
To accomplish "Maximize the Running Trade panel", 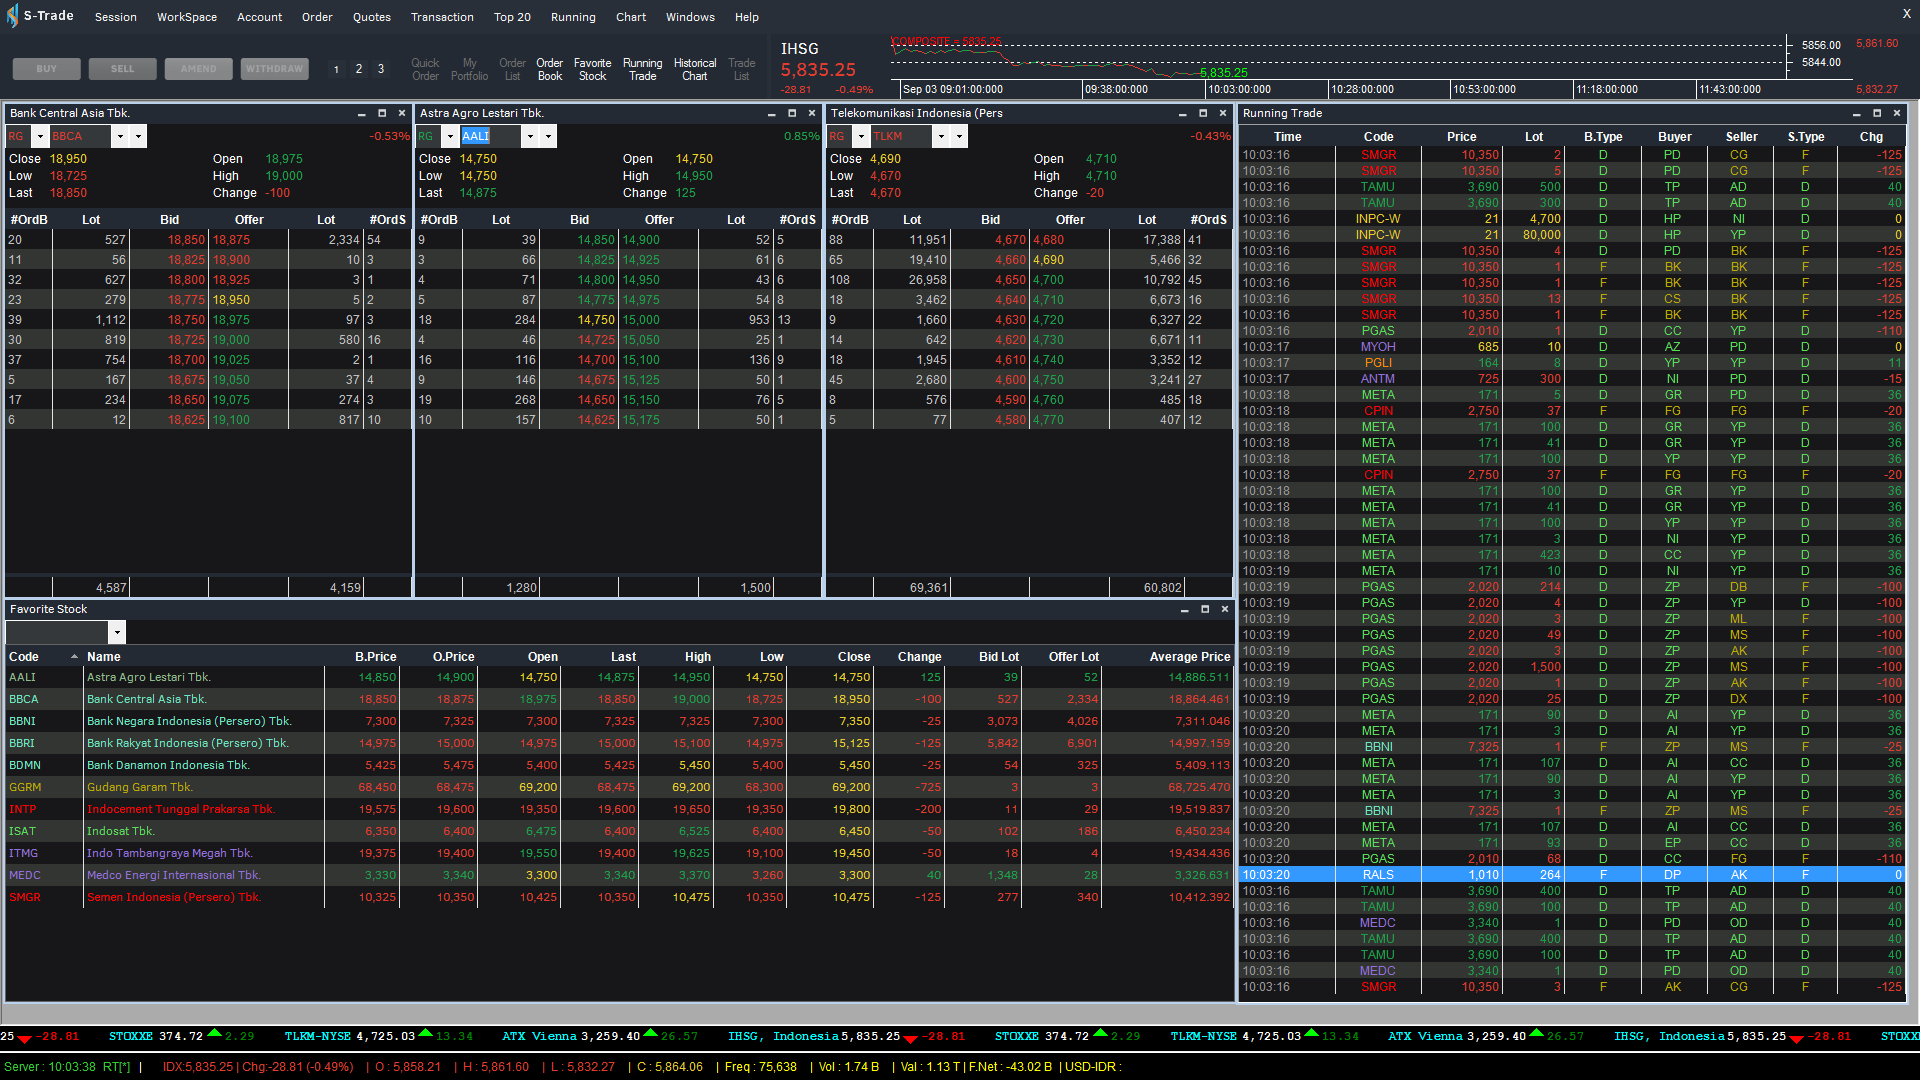I will pyautogui.click(x=1877, y=113).
